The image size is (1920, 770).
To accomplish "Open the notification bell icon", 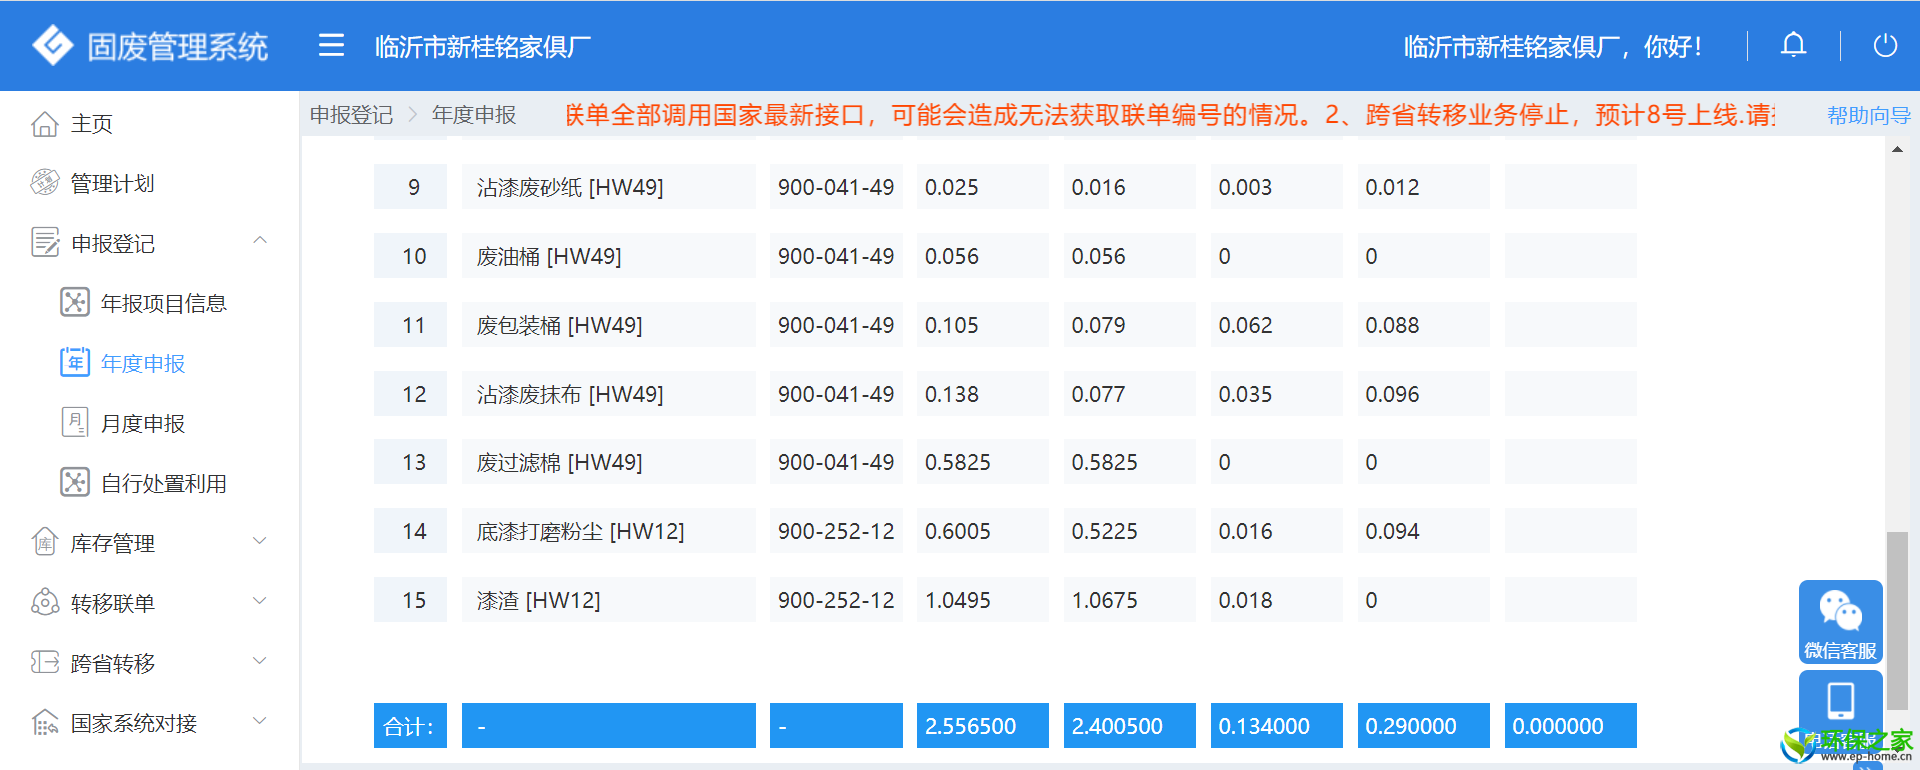I will click(1793, 46).
